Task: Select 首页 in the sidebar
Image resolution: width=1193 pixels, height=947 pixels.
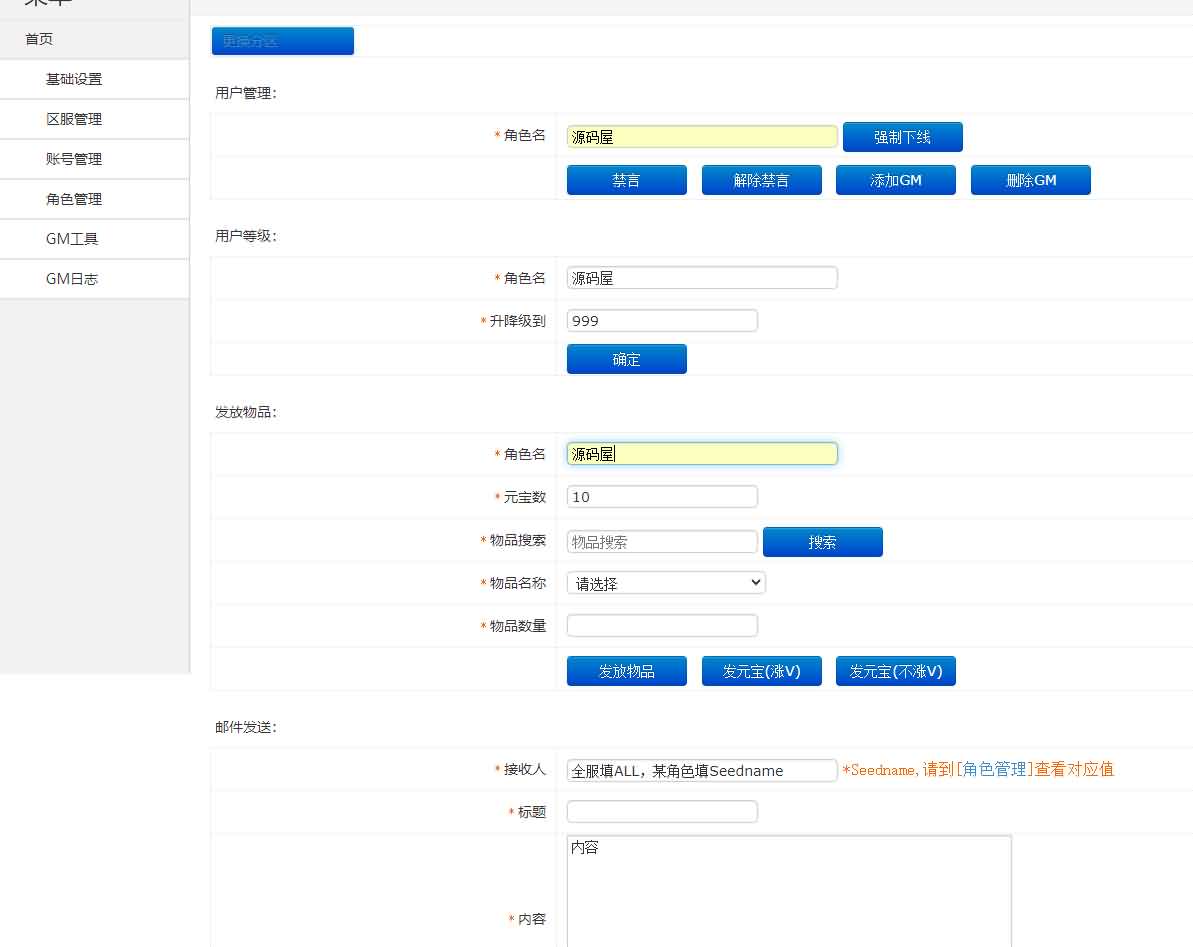Action: pos(38,39)
